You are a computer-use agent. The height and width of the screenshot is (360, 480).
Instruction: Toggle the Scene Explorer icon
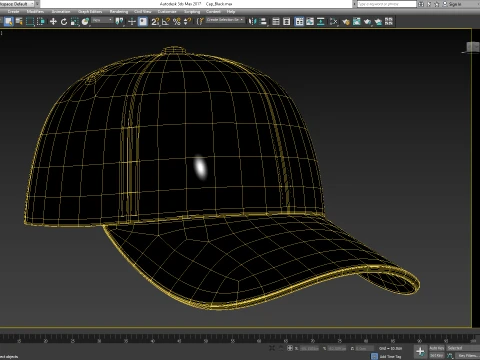click(276, 22)
